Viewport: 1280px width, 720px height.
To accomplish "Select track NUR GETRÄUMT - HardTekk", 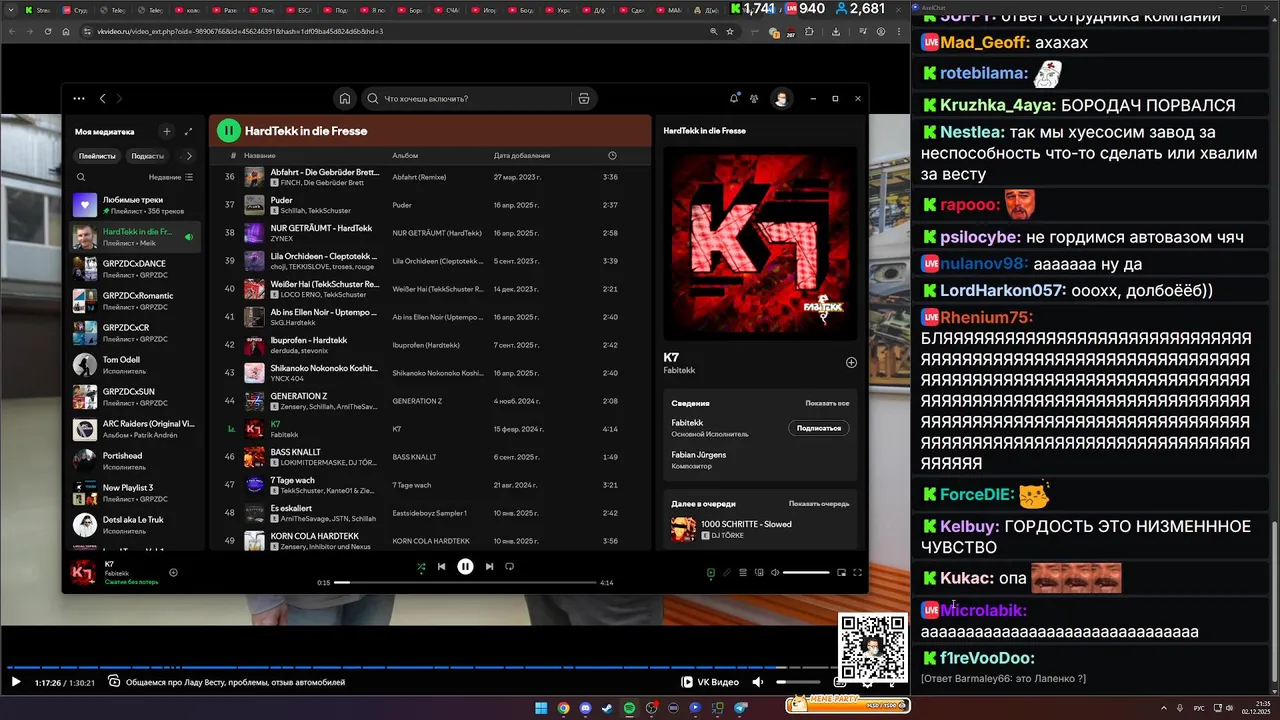I will (430, 233).
